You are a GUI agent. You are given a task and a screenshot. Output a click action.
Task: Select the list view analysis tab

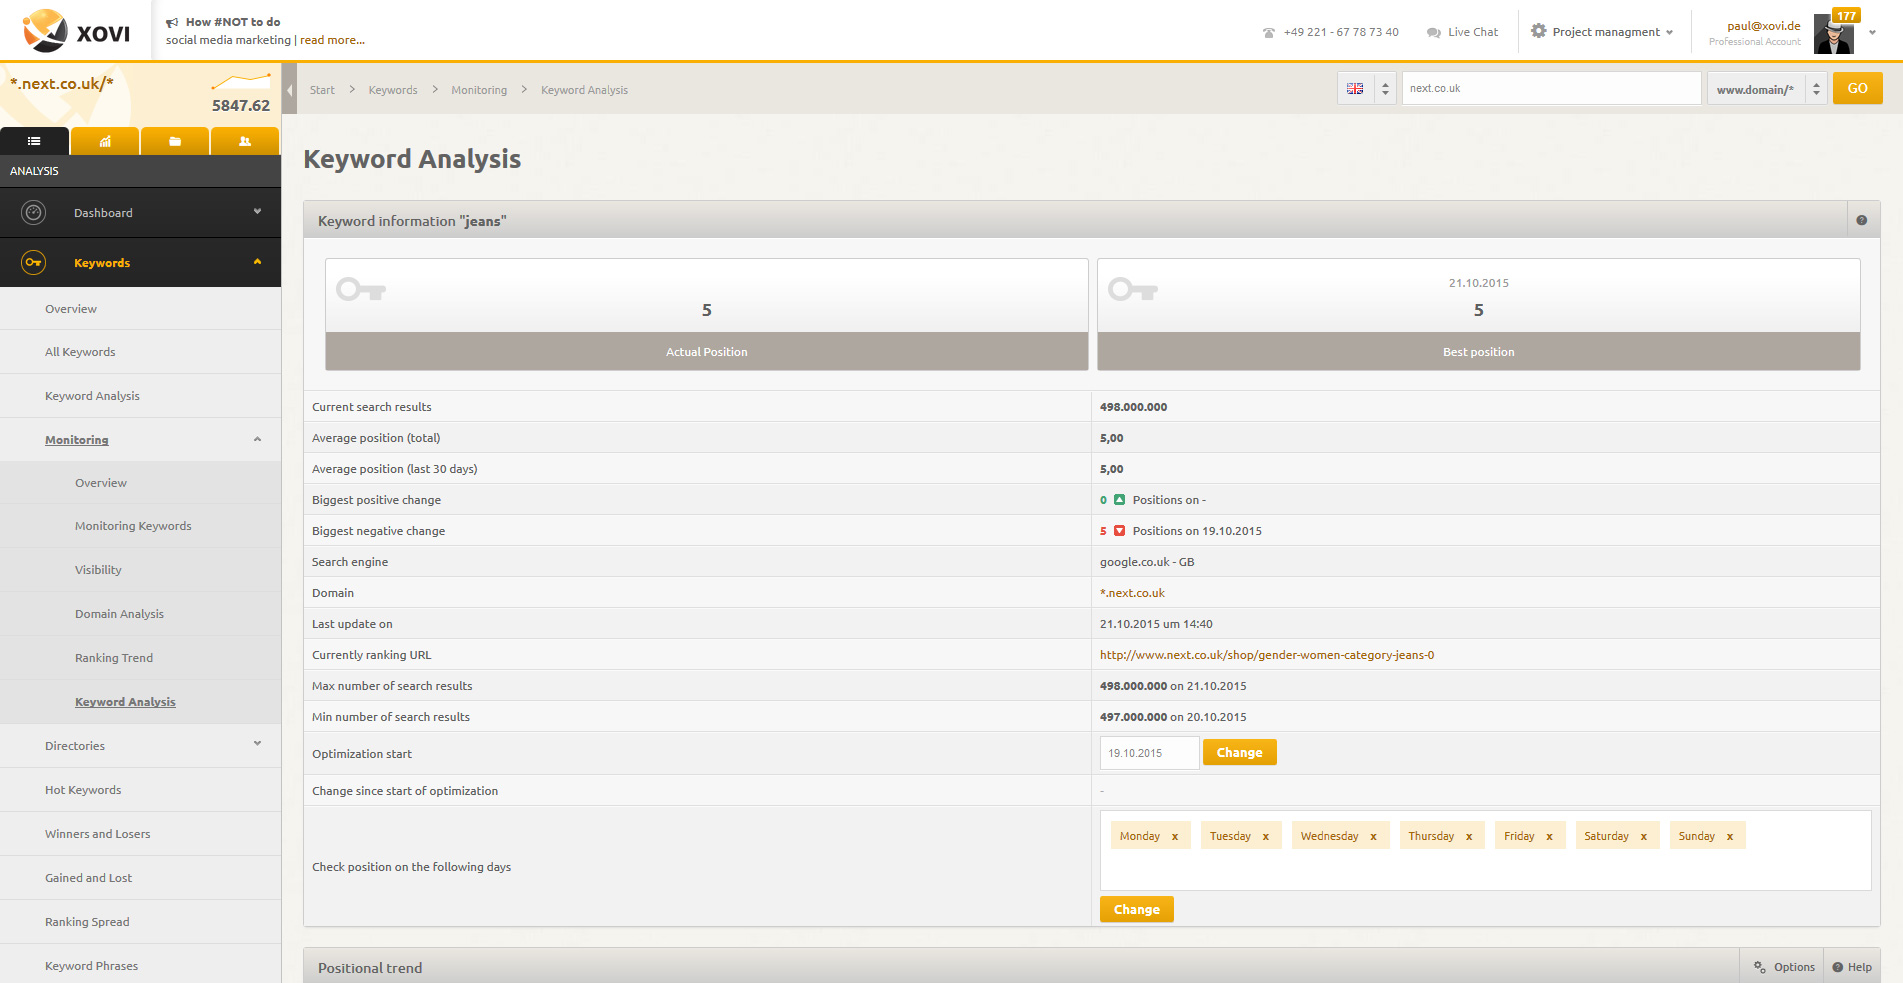click(34, 141)
